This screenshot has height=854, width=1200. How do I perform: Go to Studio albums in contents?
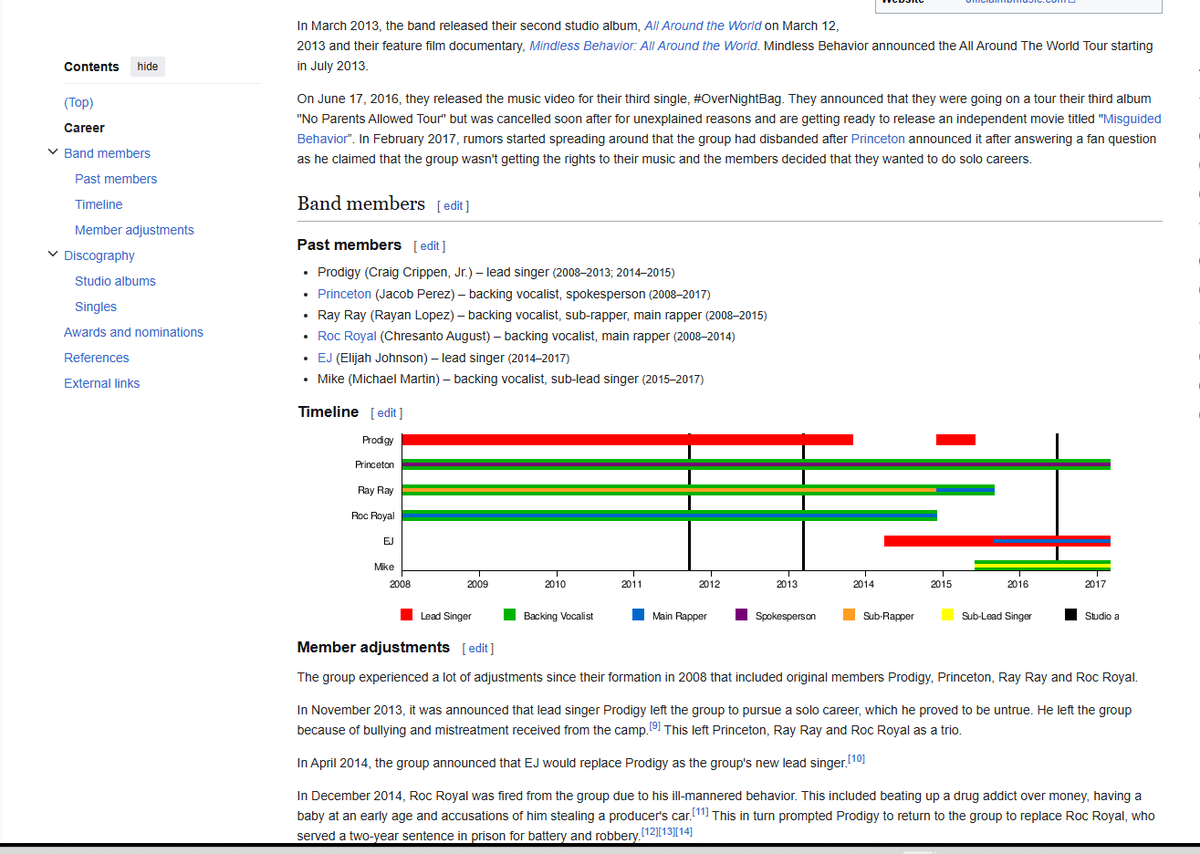click(x=115, y=281)
